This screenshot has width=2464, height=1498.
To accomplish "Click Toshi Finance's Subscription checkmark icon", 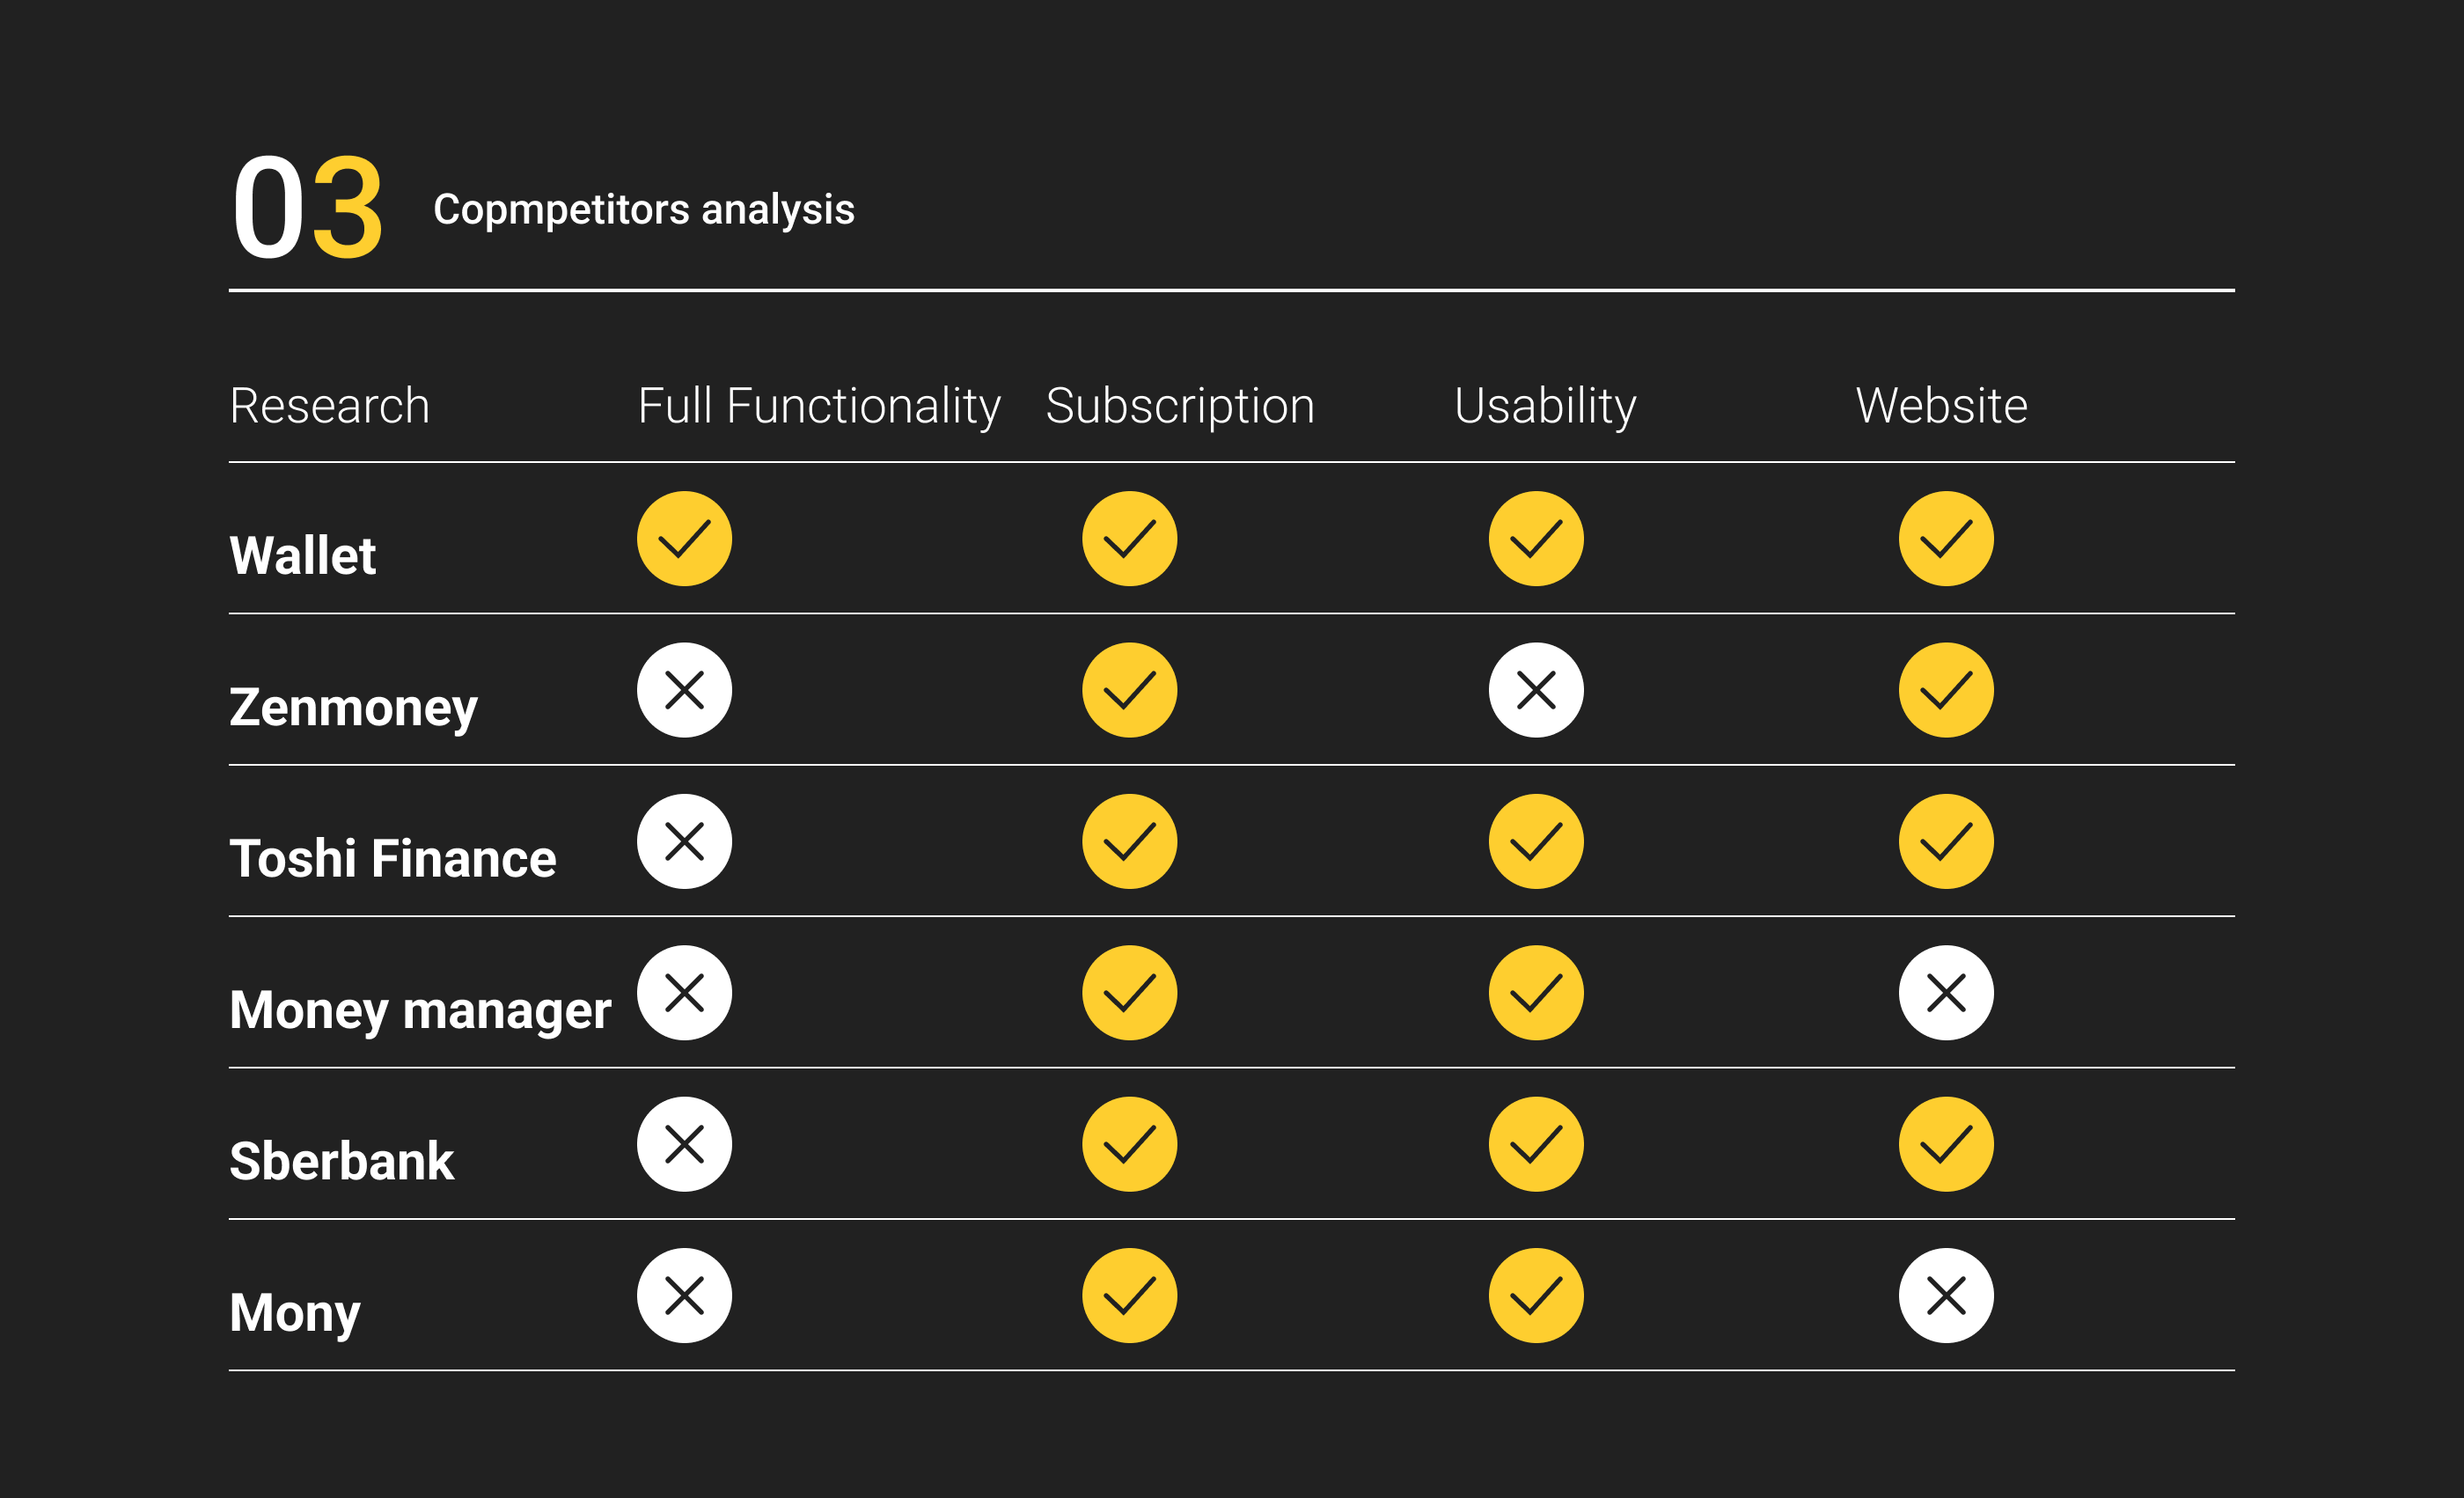I will click(x=1129, y=841).
